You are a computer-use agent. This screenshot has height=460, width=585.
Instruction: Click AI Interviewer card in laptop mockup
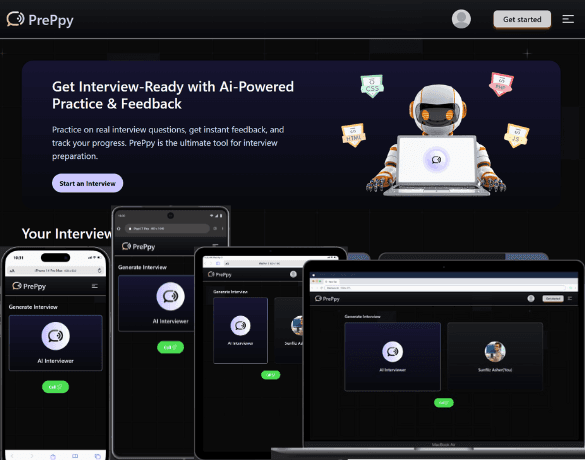coord(392,357)
